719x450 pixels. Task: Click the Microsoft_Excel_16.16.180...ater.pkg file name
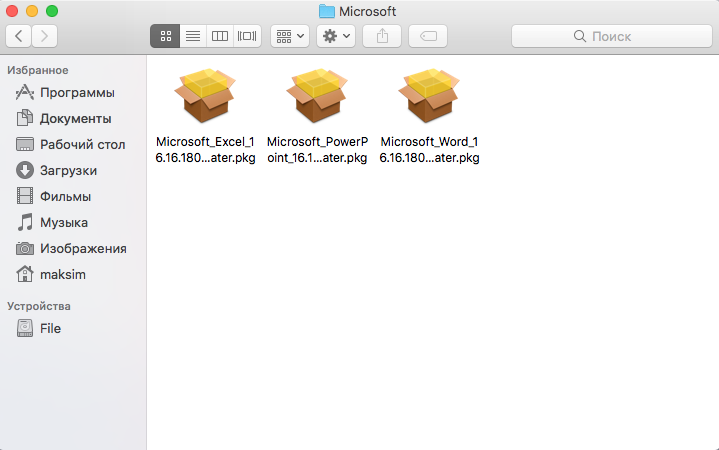[x=205, y=150]
